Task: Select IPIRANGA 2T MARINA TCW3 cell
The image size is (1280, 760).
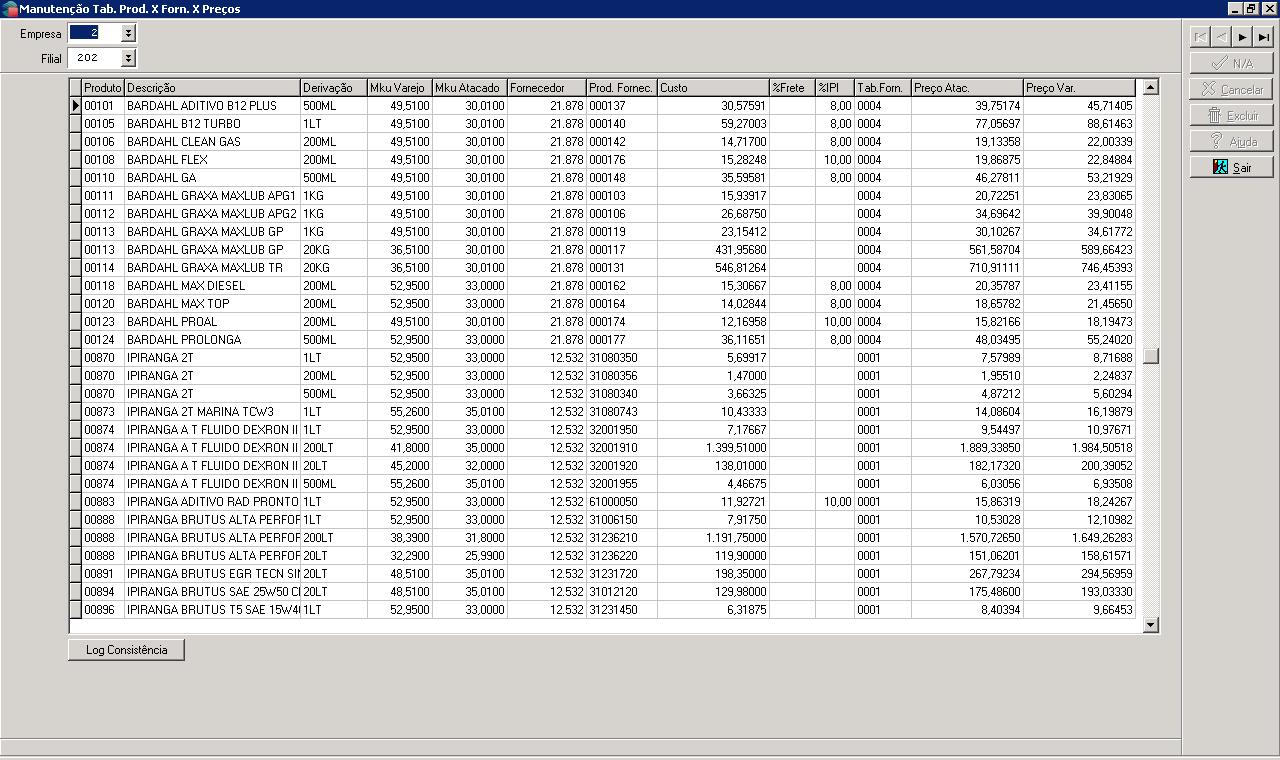Action: pos(213,412)
